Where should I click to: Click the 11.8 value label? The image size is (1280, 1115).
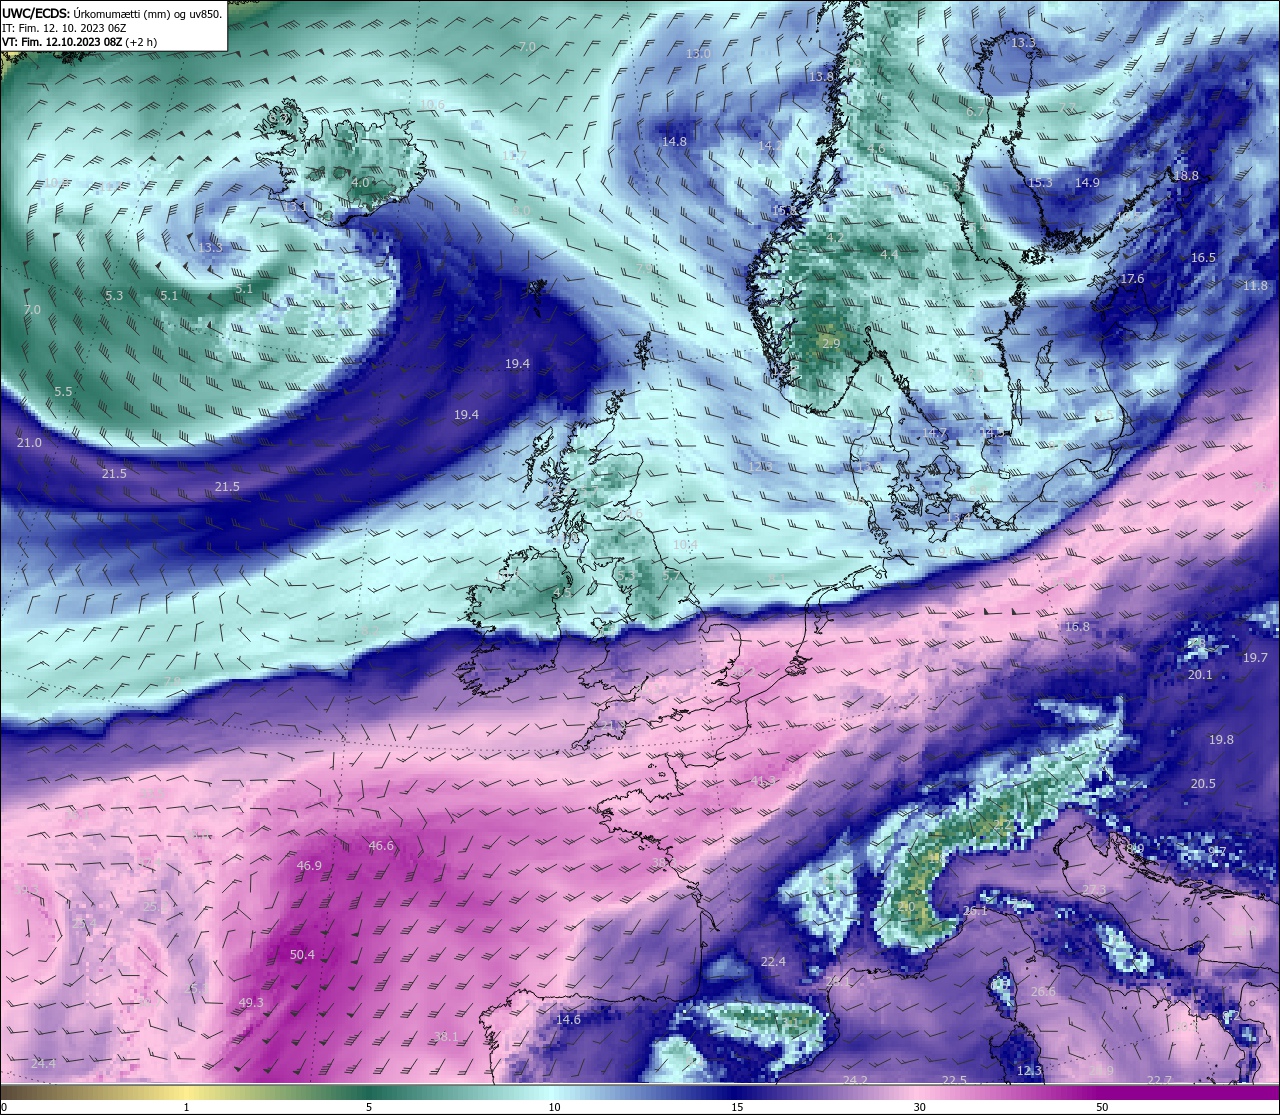[x=1256, y=286]
